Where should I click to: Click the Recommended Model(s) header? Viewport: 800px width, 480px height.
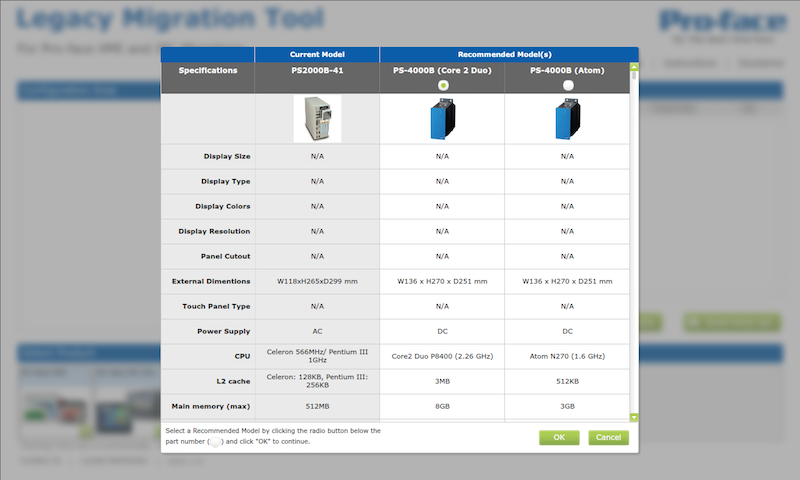[505, 55]
